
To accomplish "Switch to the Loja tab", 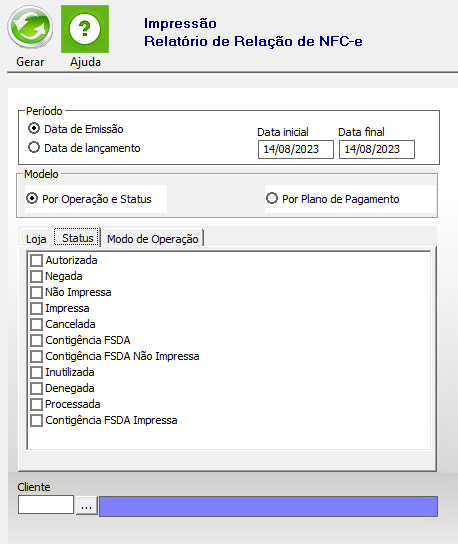I will (x=36, y=239).
